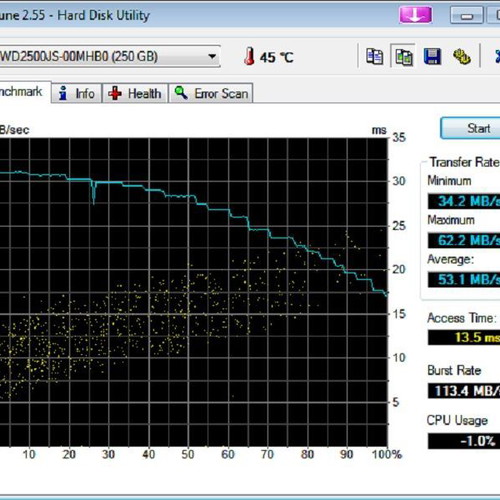Image resolution: width=500 pixels, height=500 pixels.
Task: Click the magnifier Error Scan icon
Action: tap(181, 93)
